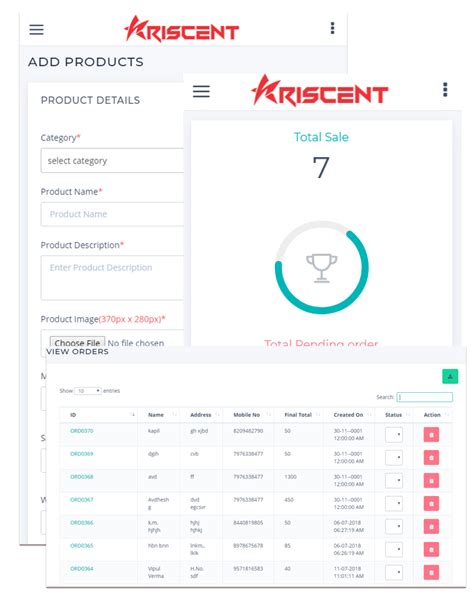Click the trophy icon under Total Sale

coord(321,268)
